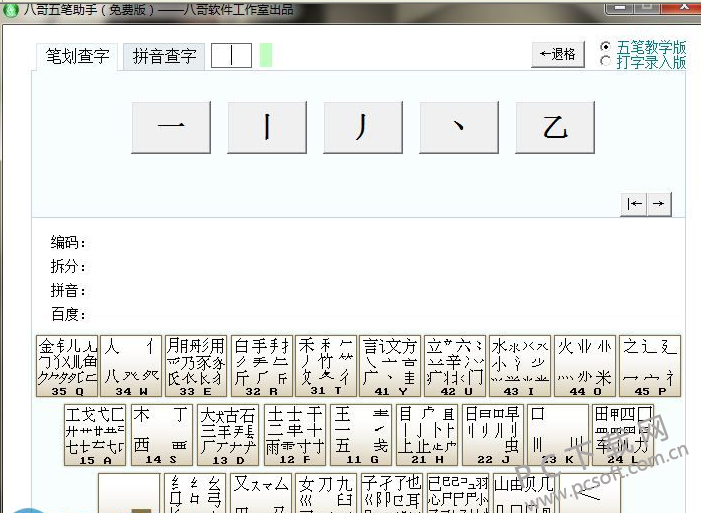701x513 pixels.
Task: Click the 21 H key (目)
Action: tap(427, 435)
